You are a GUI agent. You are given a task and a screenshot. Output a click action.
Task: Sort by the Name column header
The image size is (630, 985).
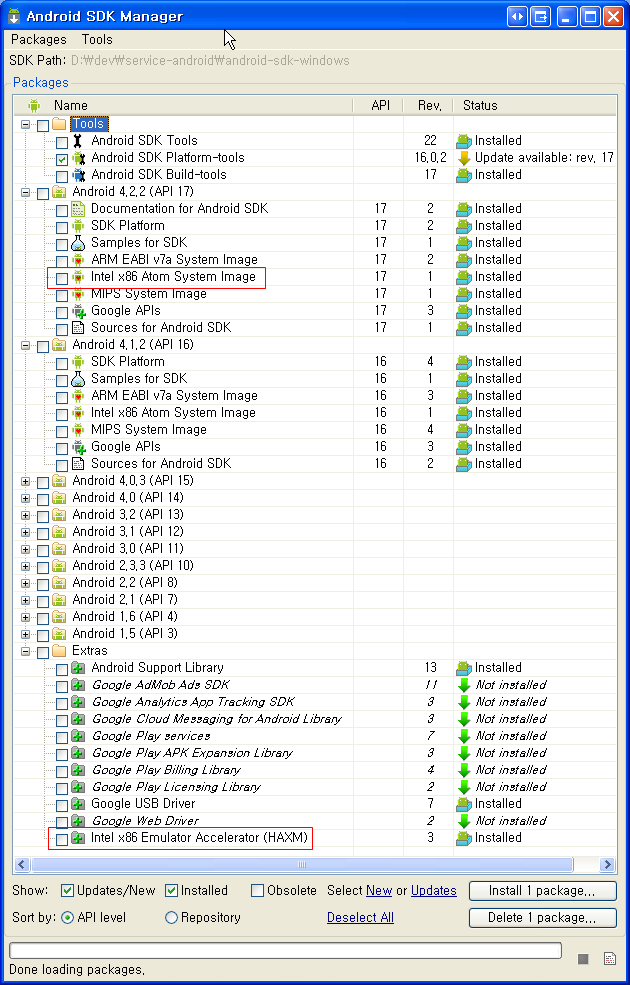pos(184,106)
